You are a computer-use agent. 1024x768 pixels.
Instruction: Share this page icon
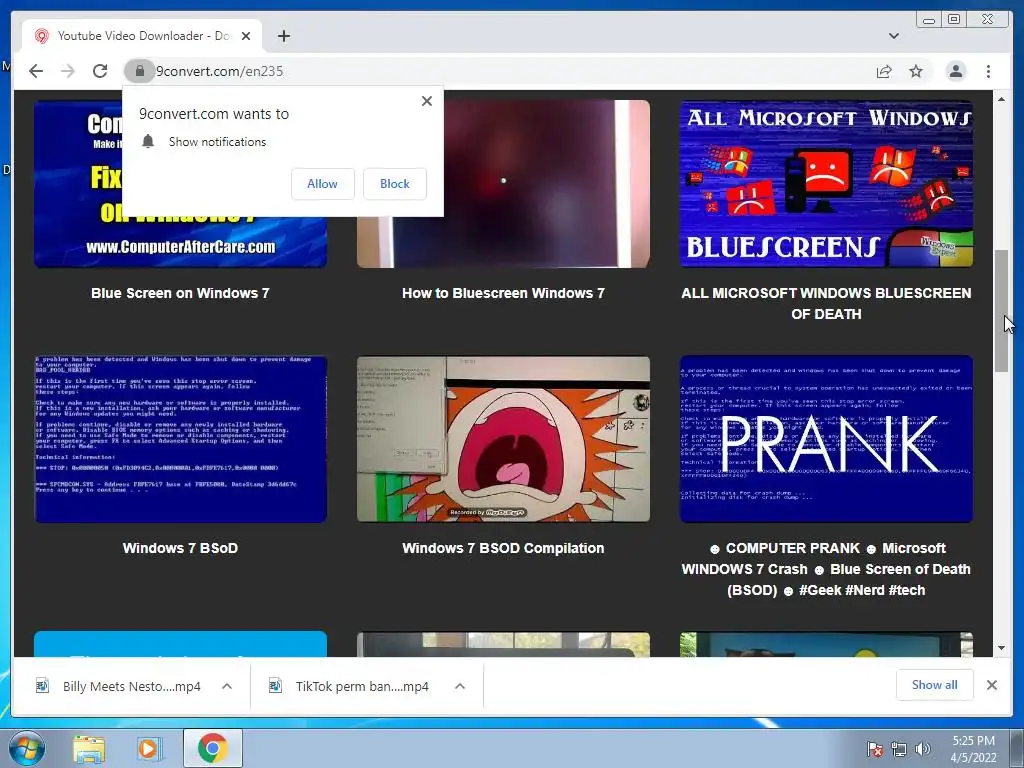tap(884, 71)
